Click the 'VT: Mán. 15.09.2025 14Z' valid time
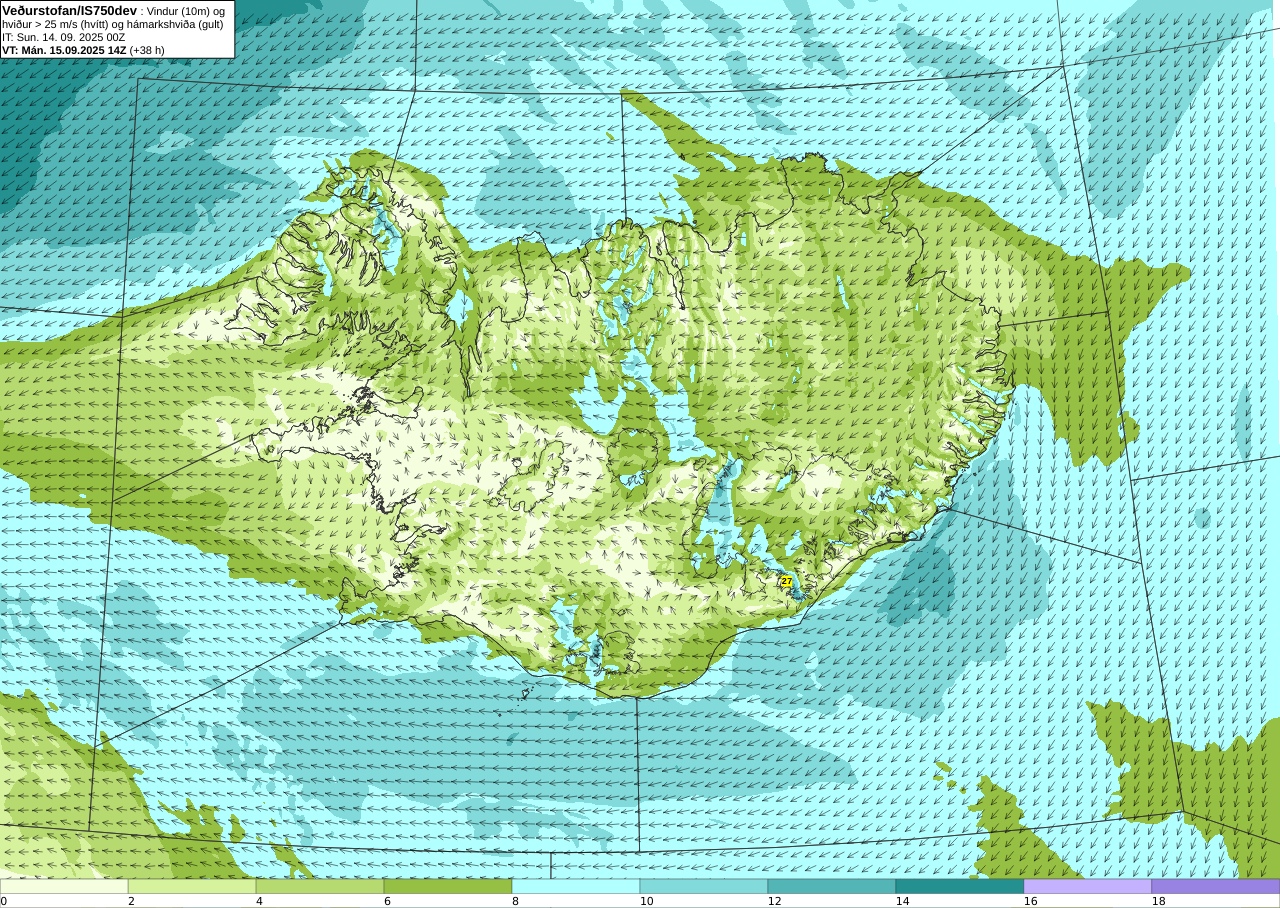 (x=64, y=50)
